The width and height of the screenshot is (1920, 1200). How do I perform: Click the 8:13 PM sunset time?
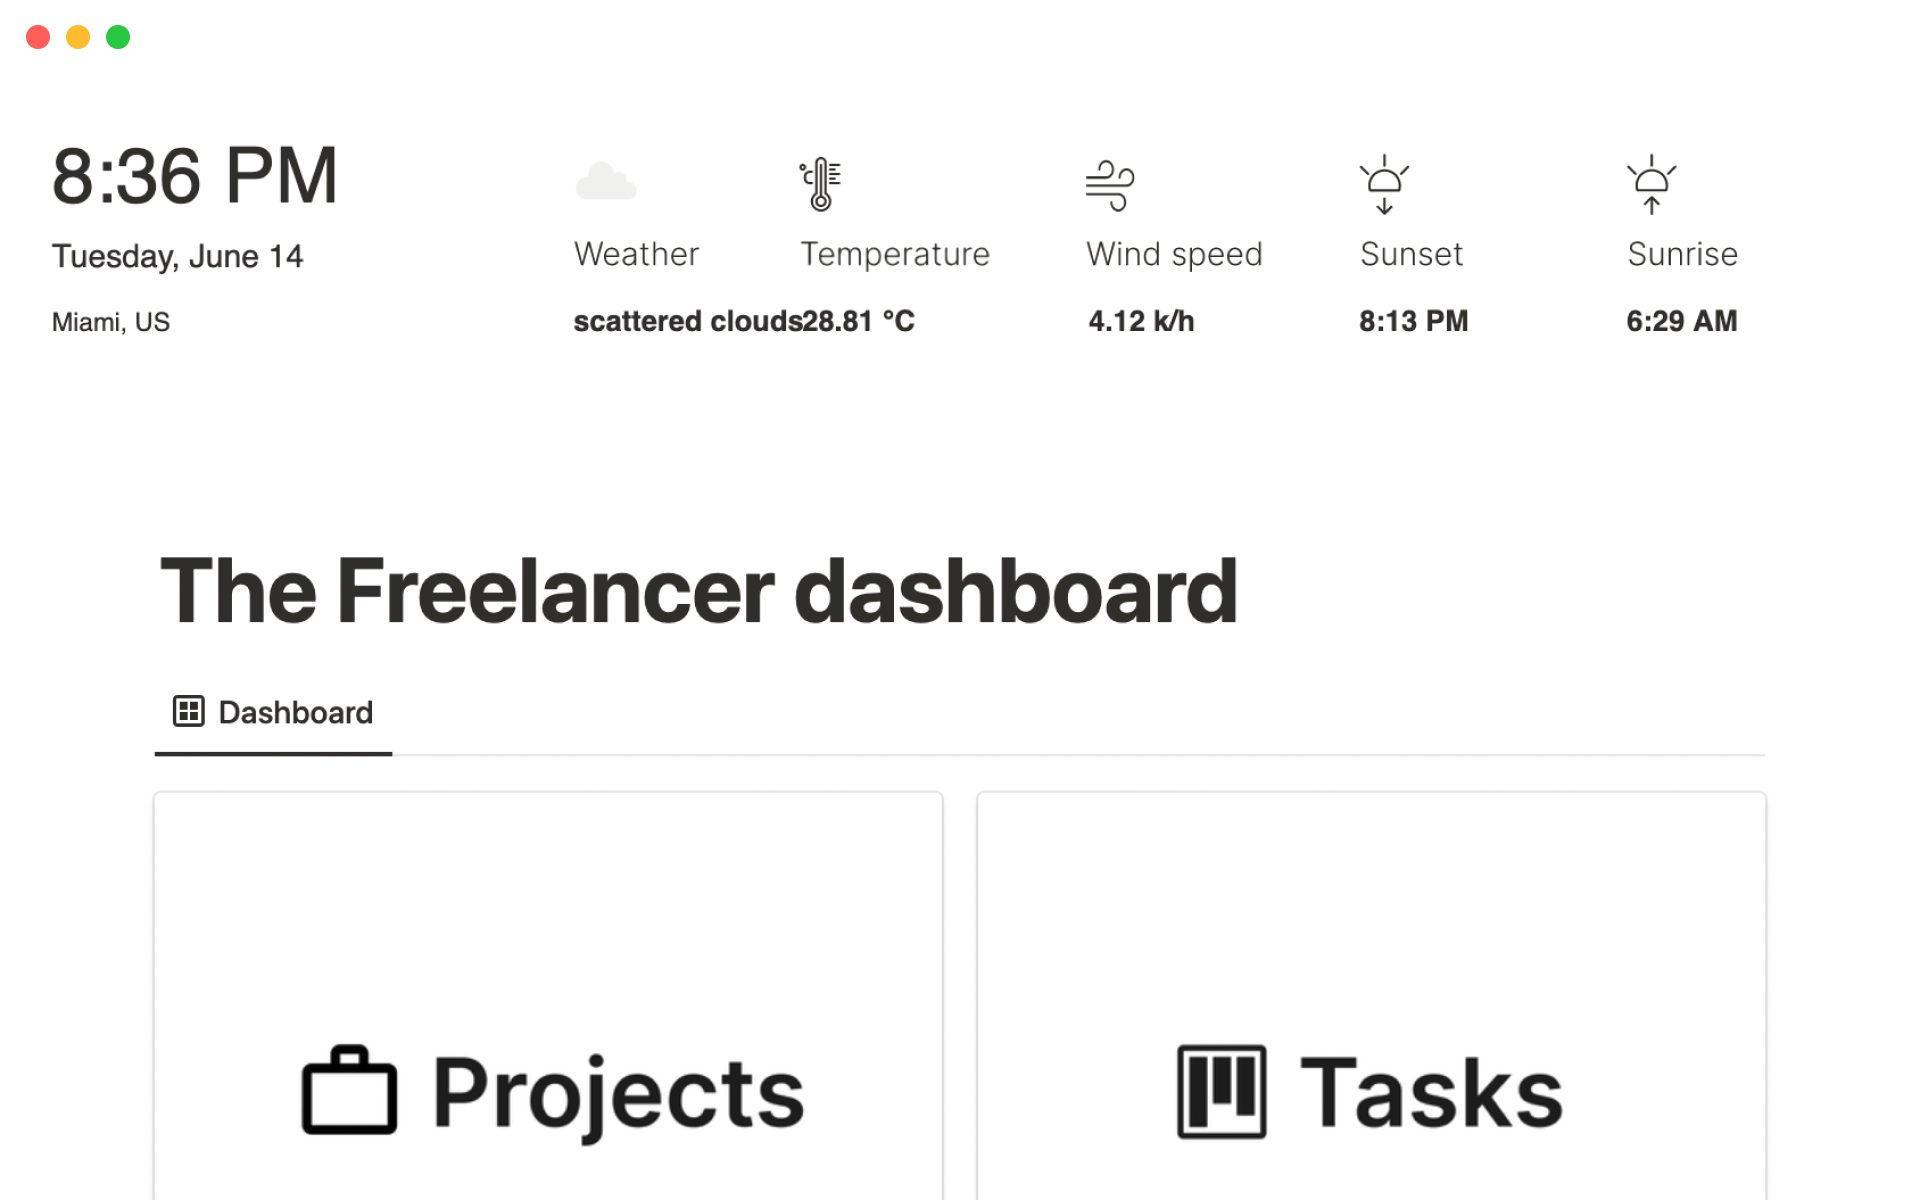tap(1413, 321)
